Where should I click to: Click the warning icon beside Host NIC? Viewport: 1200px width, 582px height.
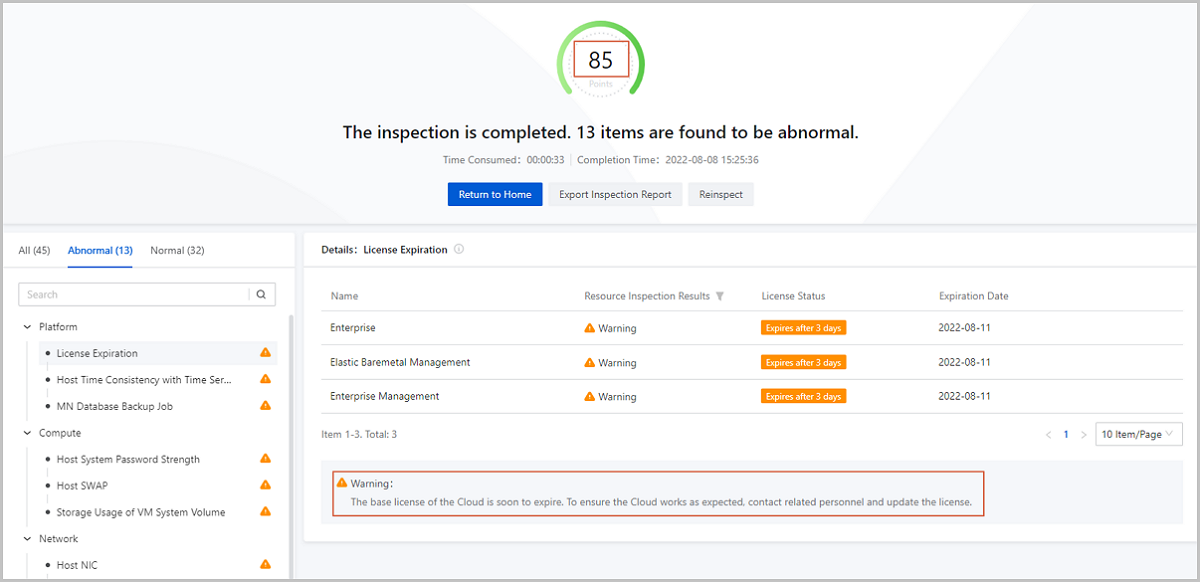coord(265,565)
